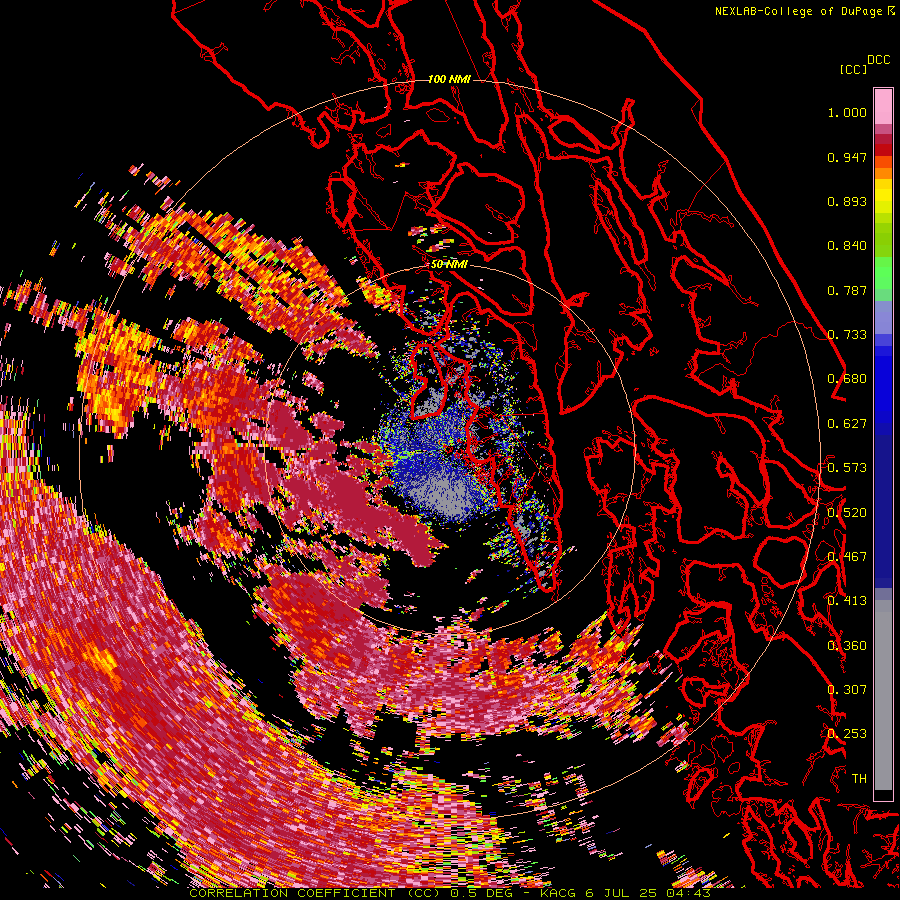900x900 pixels.
Task: Pick the pink swatch of the color scale
Action: point(883,106)
